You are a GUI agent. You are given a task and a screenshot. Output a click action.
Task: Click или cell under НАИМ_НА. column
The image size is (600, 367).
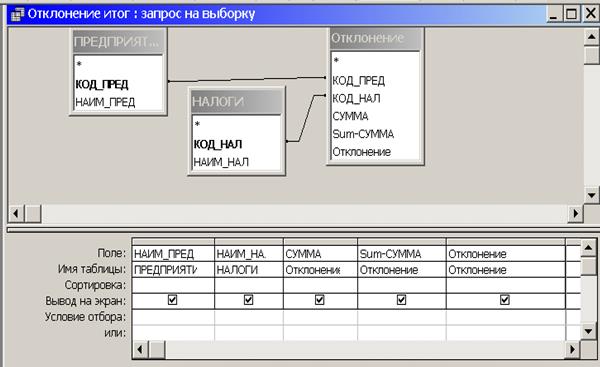[249, 333]
